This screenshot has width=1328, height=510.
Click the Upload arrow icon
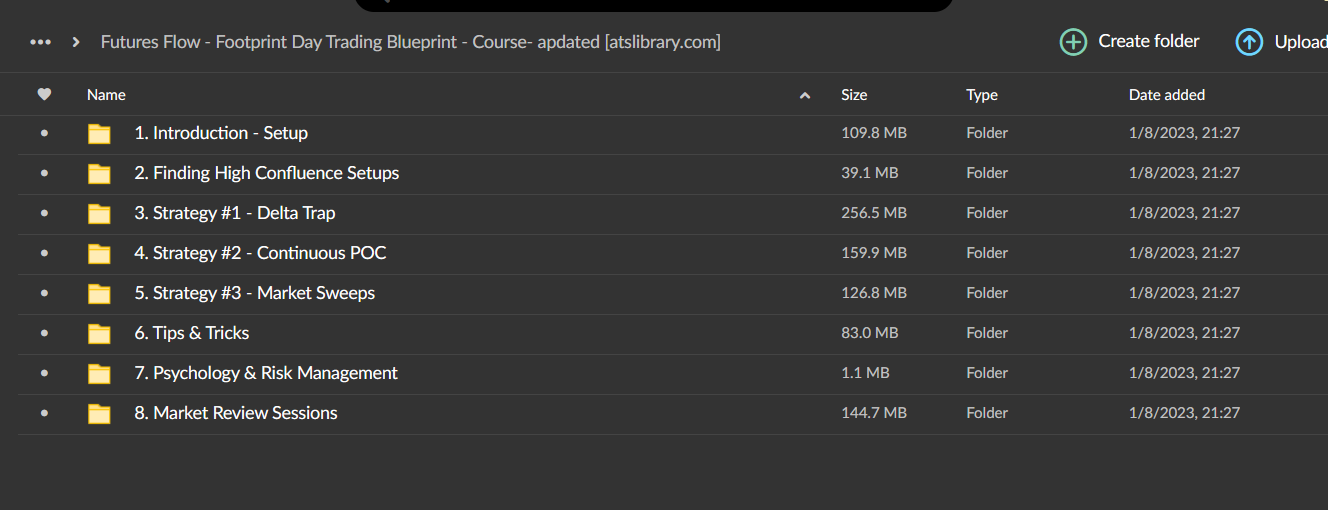[1249, 42]
